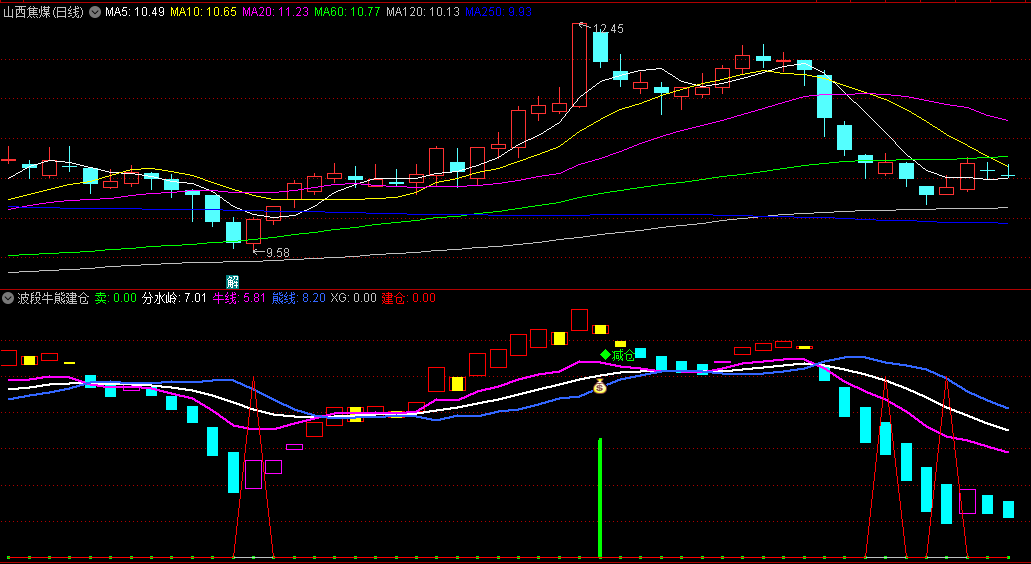1031x564 pixels.
Task: Click the 卖: 0.00 value
Action: [116, 298]
